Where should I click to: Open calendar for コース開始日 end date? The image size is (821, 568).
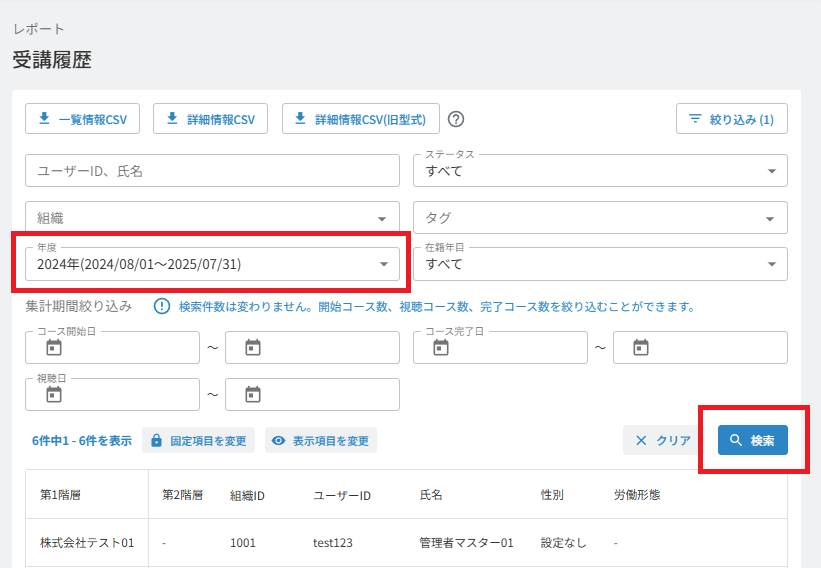[x=253, y=347]
